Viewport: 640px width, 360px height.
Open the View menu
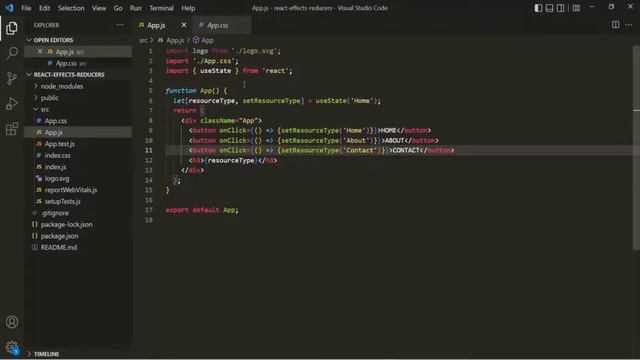coord(99,8)
